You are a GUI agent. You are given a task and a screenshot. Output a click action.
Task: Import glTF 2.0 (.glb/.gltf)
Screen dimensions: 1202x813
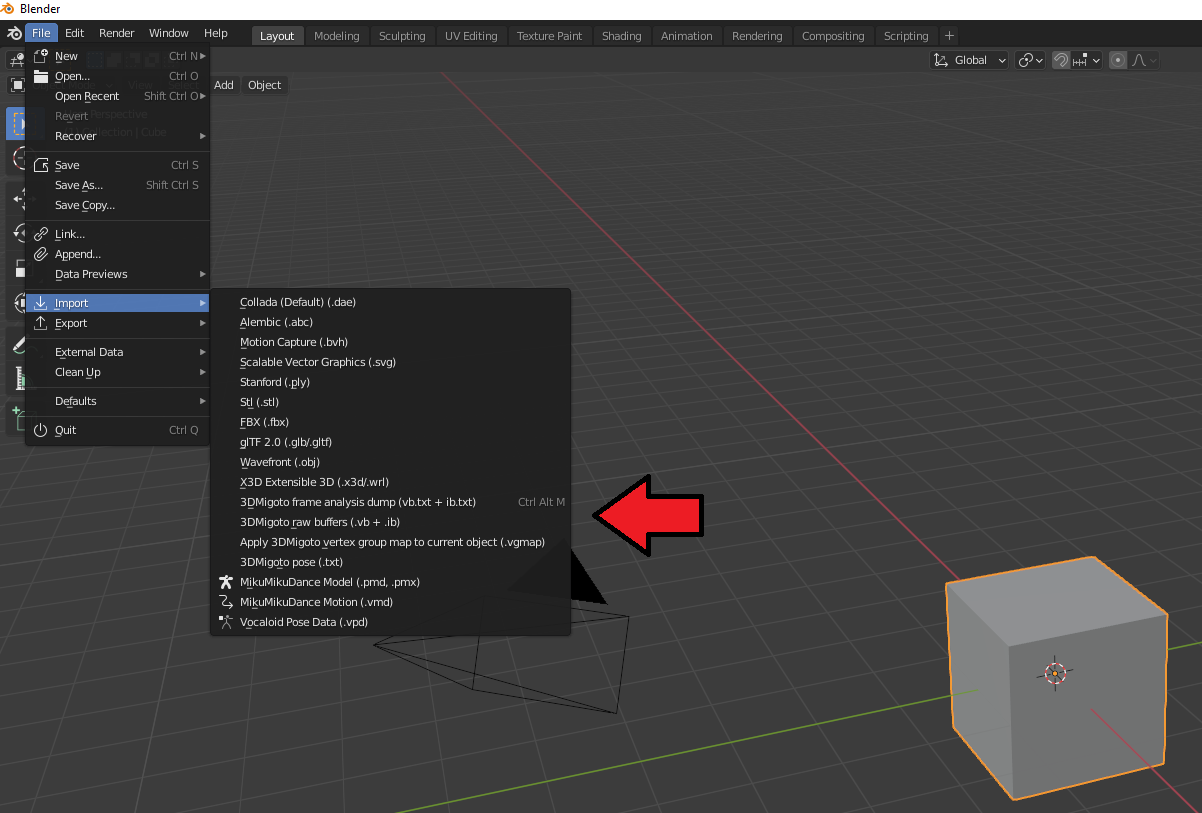pos(390,442)
